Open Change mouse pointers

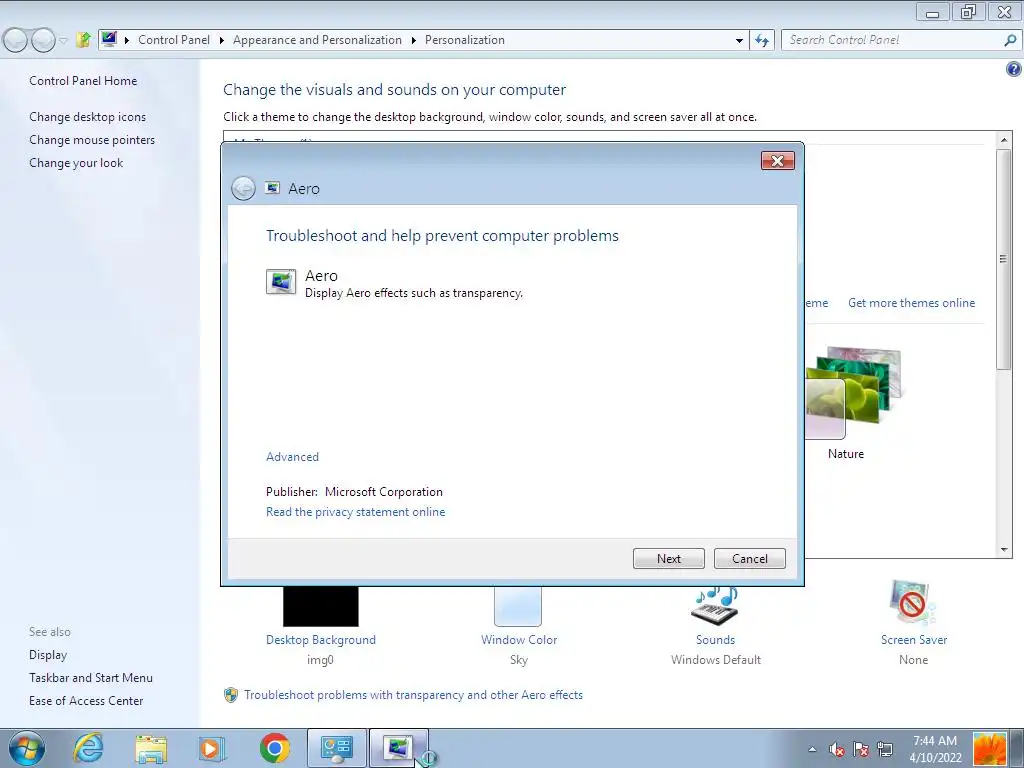[x=92, y=140]
